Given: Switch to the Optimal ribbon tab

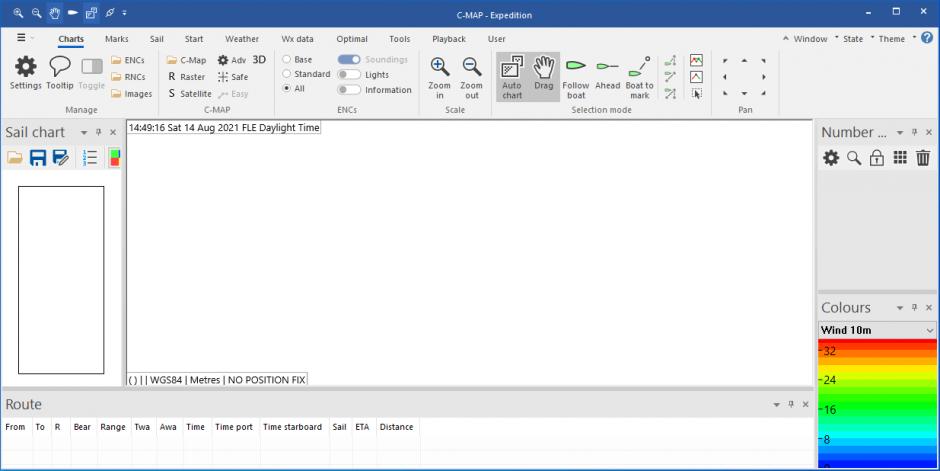Looking at the screenshot, I should tap(352, 39).
